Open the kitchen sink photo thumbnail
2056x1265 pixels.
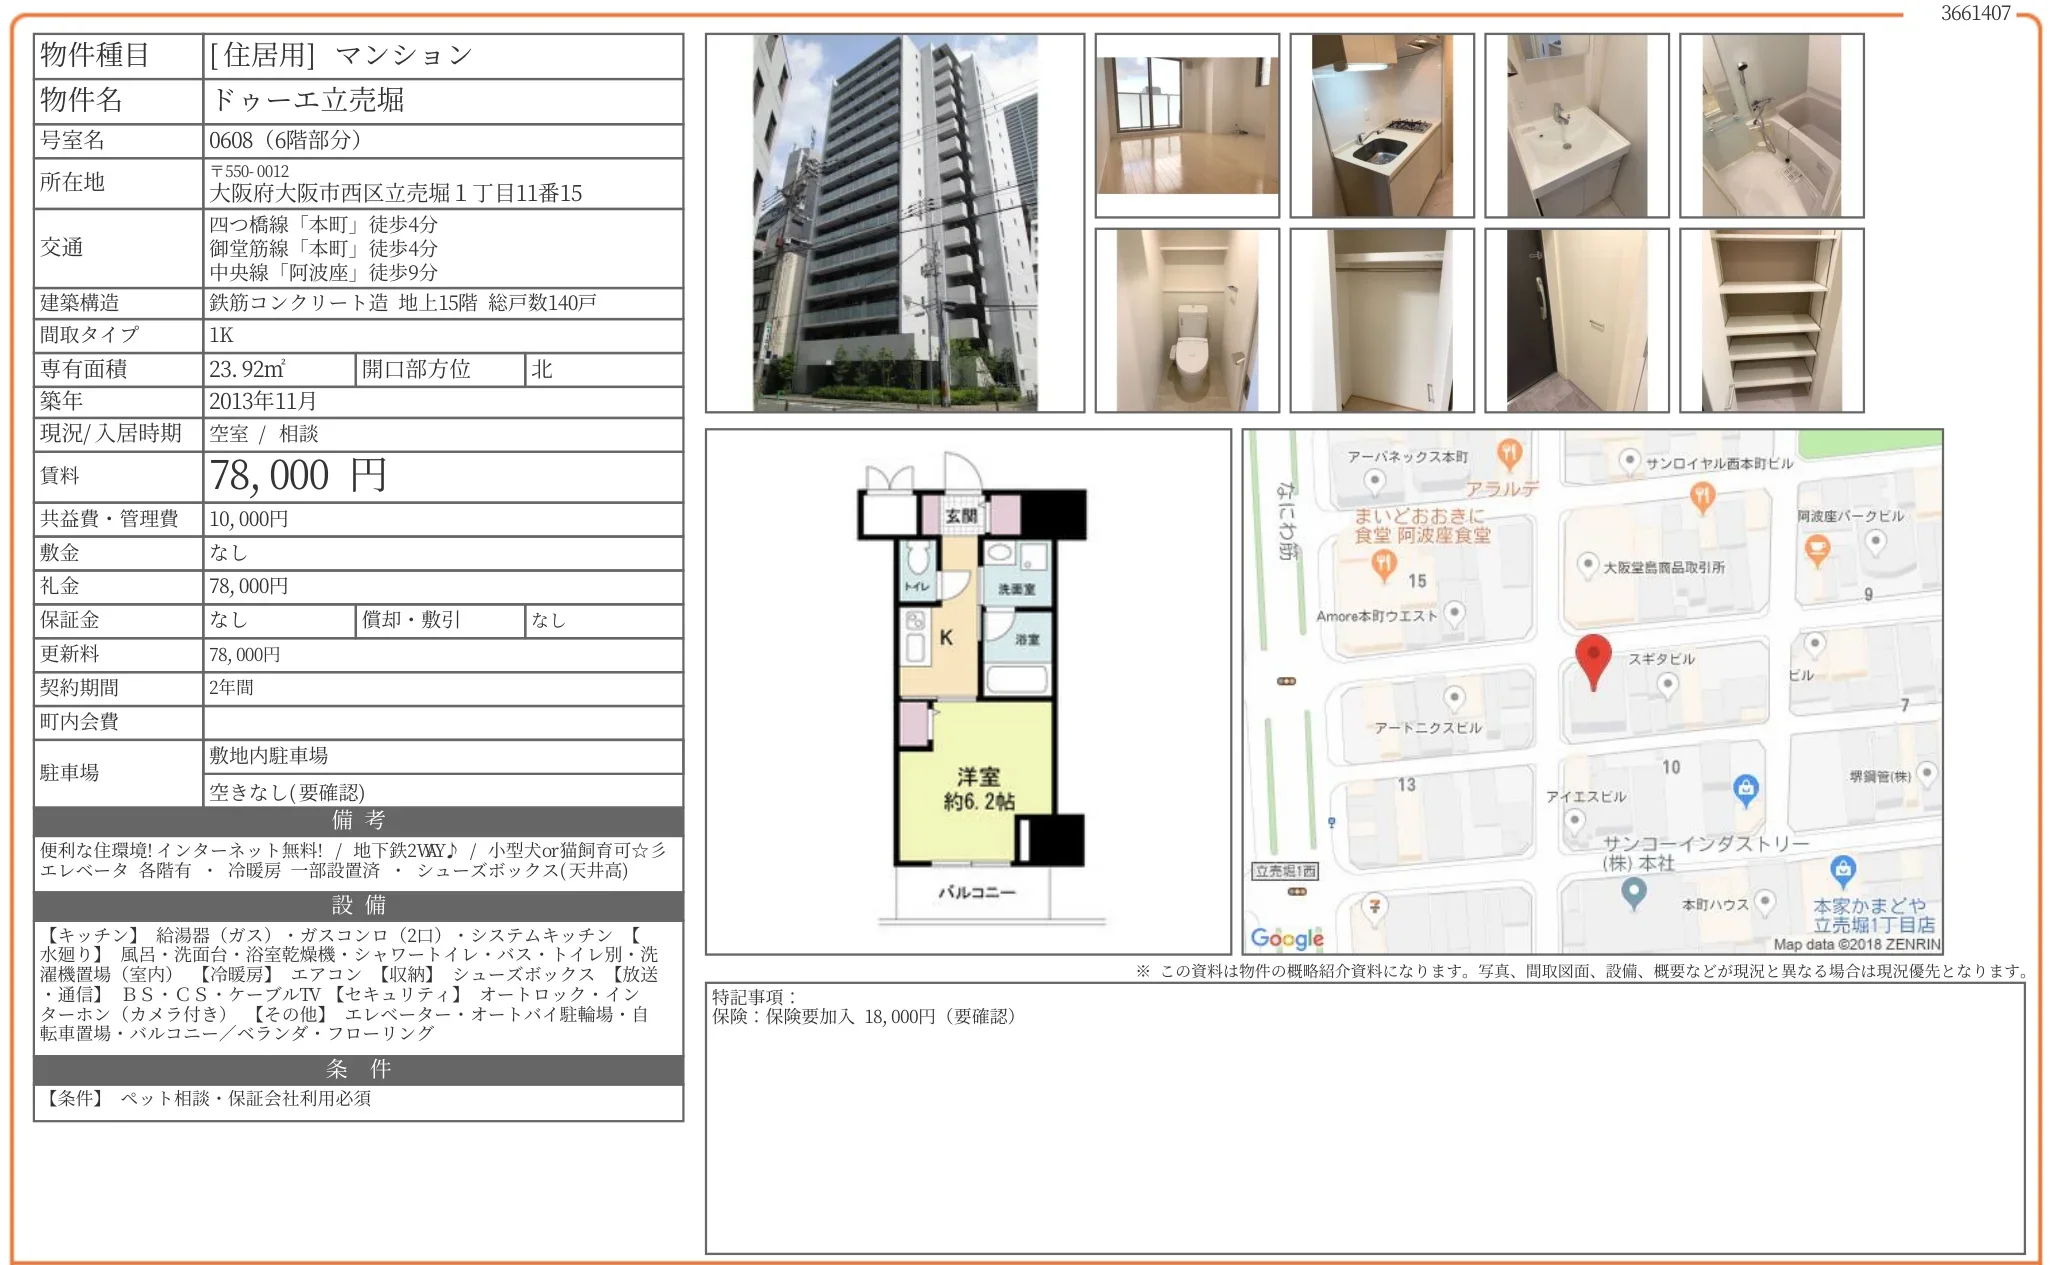point(1381,126)
